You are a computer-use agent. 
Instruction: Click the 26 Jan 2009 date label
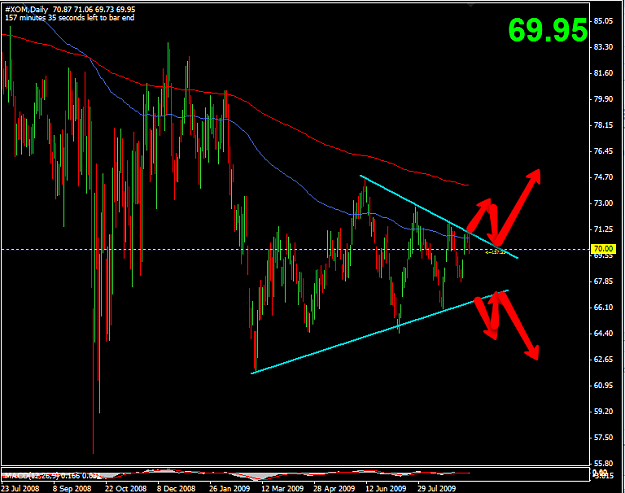pyautogui.click(x=229, y=488)
